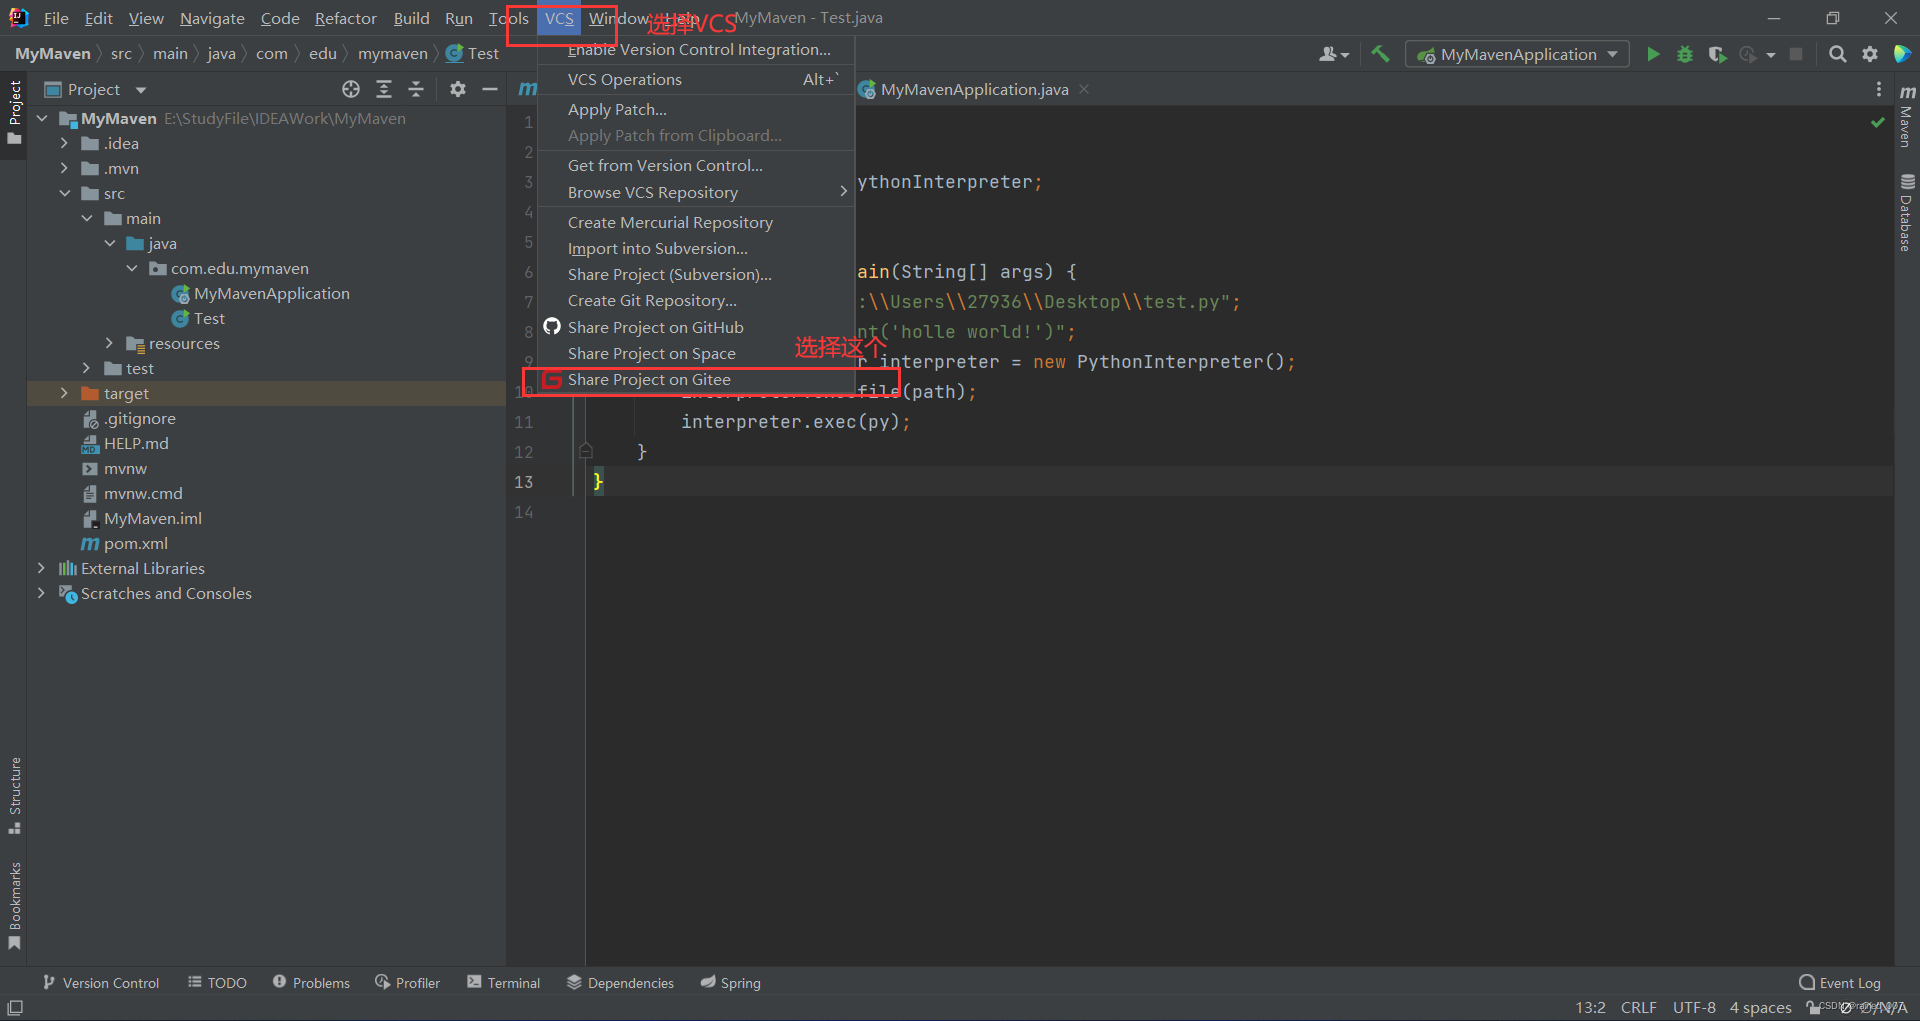Viewport: 1920px width, 1021px height.
Task: Open the Structure tool window
Action: point(14,795)
